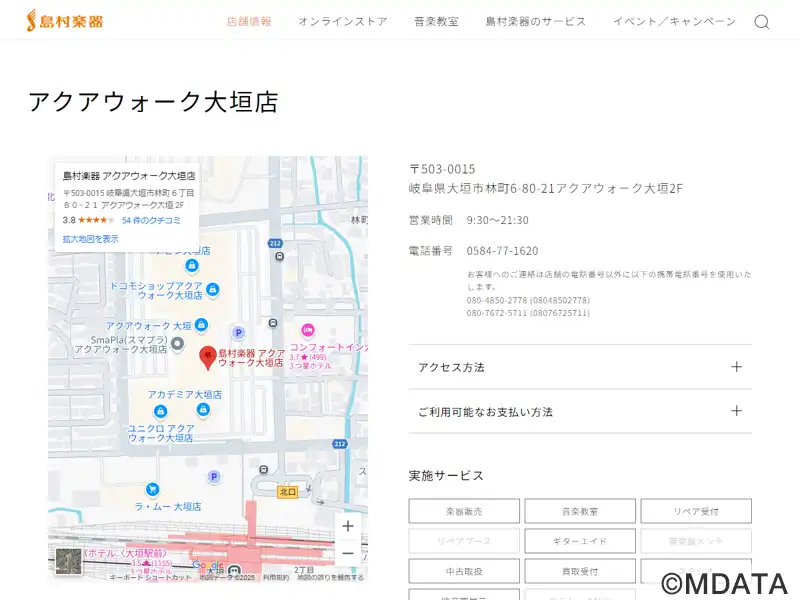
Task: Click the 島村楽器 logo
Action: tap(65, 21)
